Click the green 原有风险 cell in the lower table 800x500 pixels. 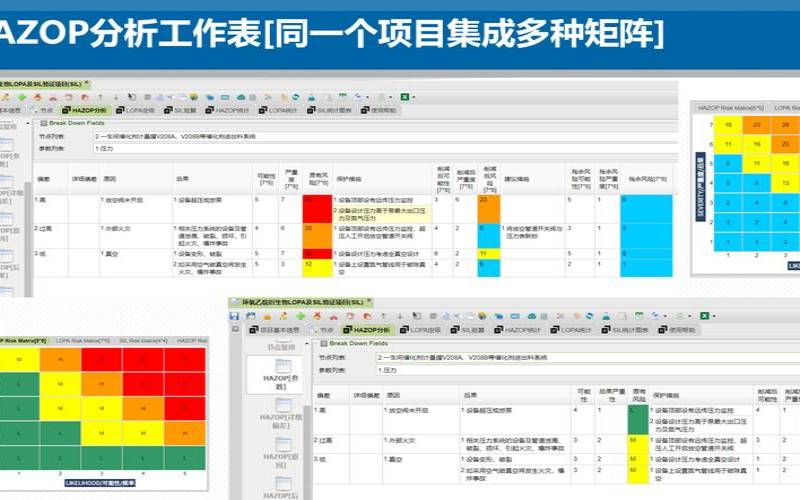(x=638, y=419)
